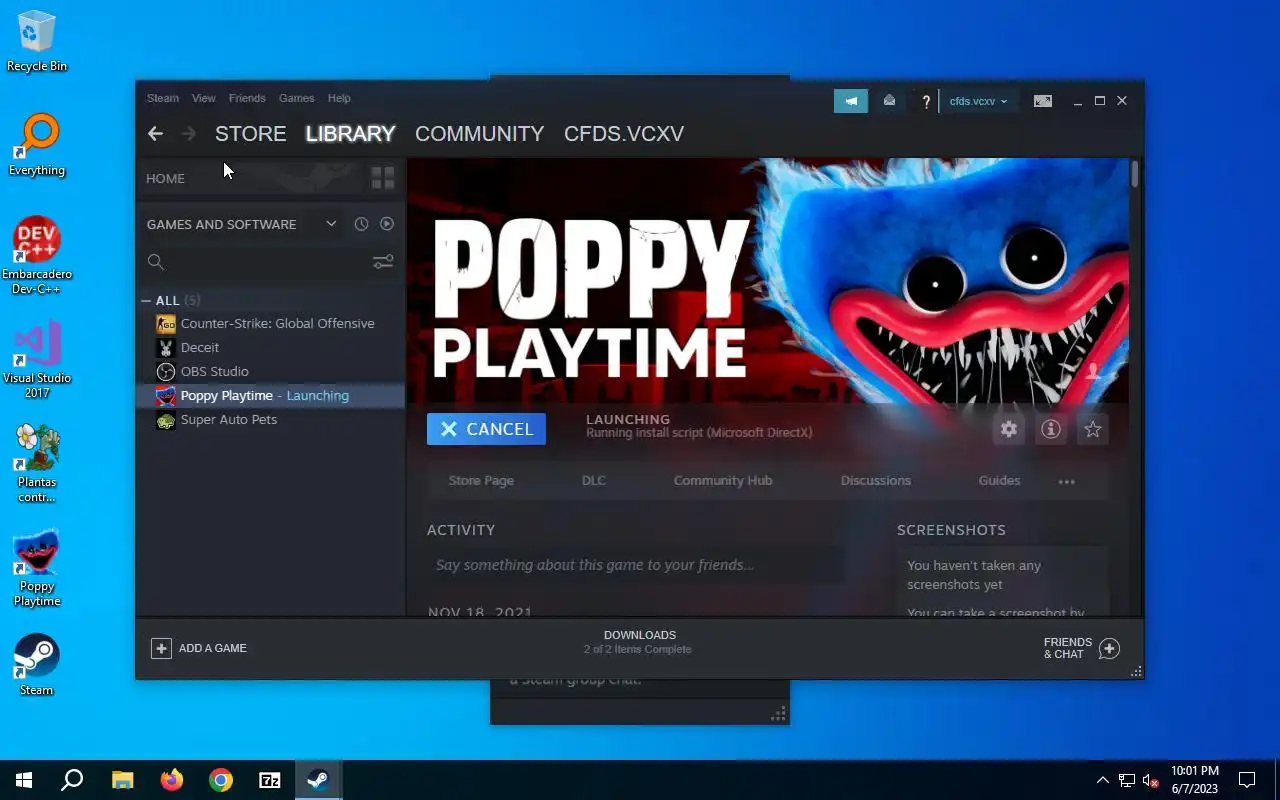
Task: Open advanced library filter sliders icon
Action: coord(383,262)
